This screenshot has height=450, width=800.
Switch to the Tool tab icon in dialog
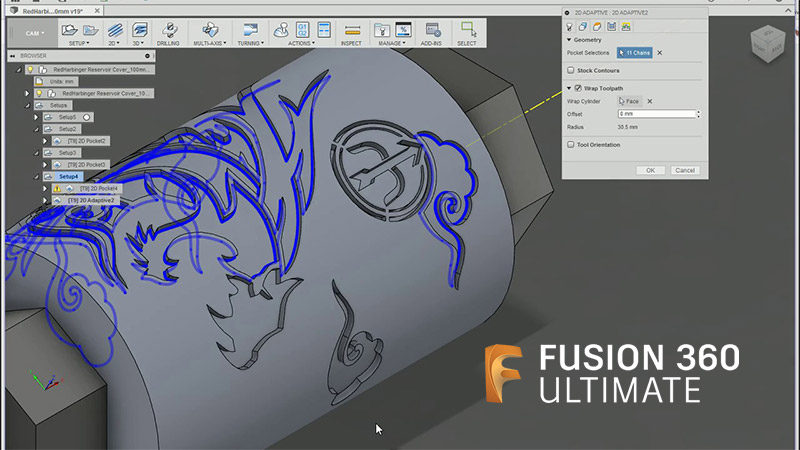[570, 26]
